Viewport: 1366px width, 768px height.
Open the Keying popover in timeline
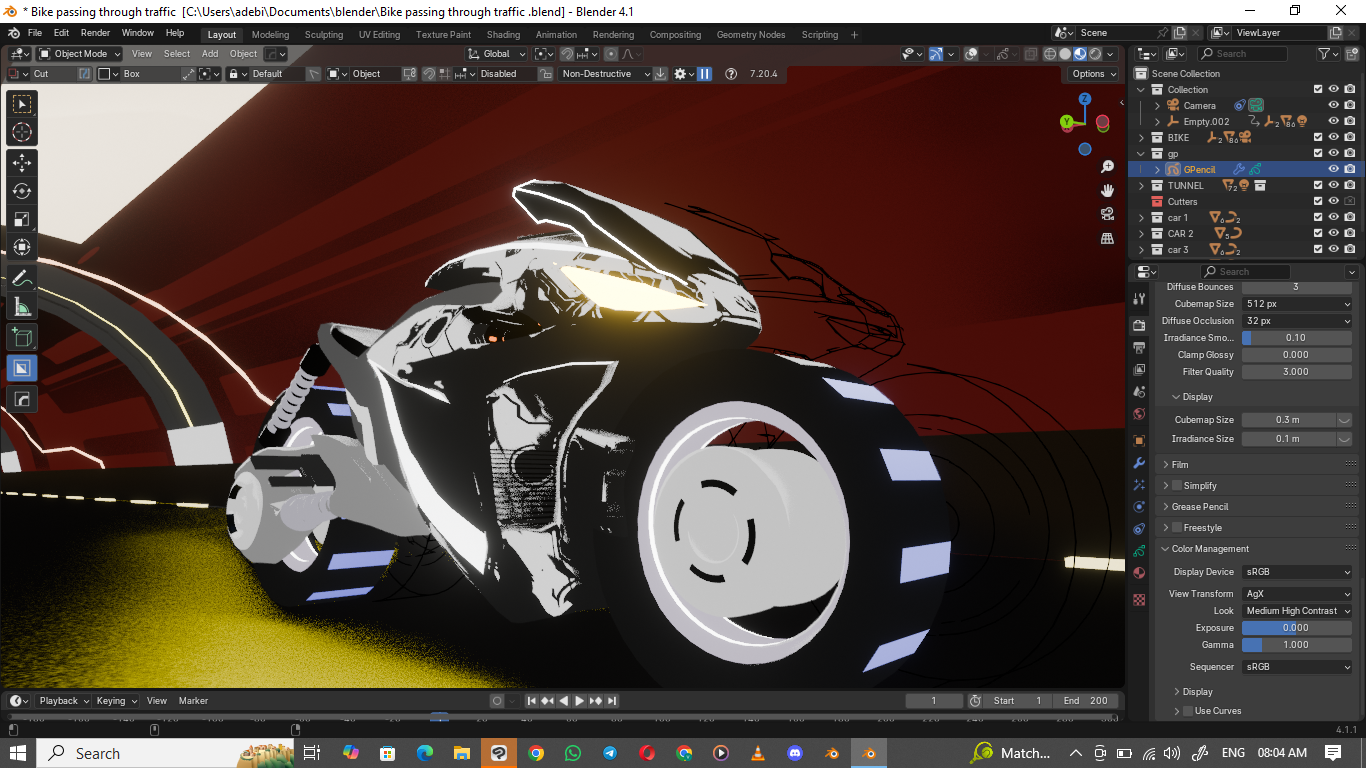coord(116,701)
